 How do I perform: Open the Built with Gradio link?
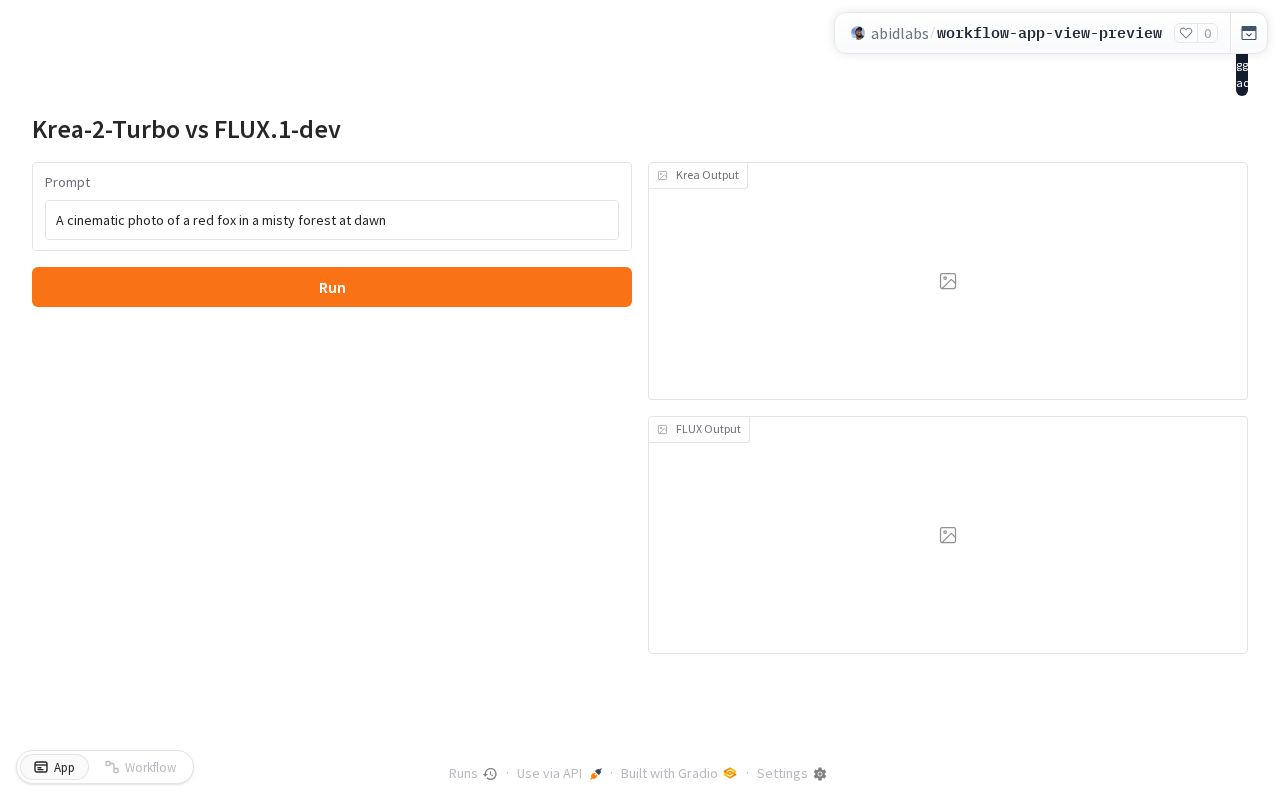(x=678, y=773)
